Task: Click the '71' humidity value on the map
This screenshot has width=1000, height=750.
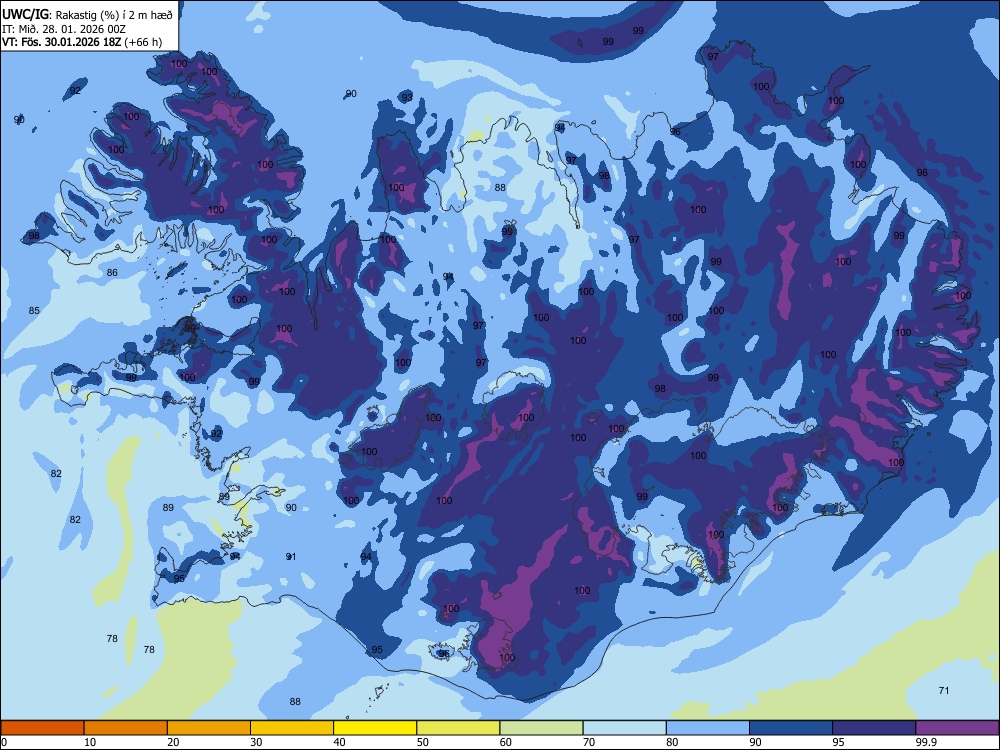Action: [944, 690]
